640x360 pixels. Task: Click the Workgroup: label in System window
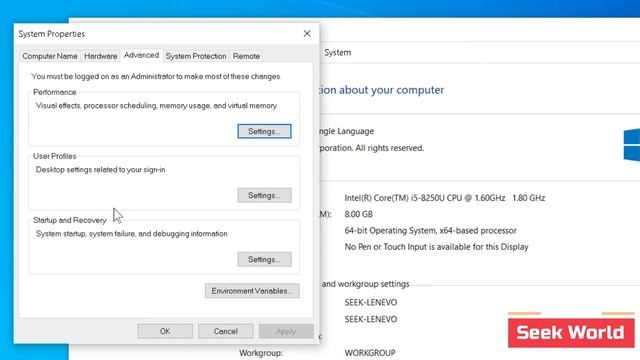click(261, 353)
